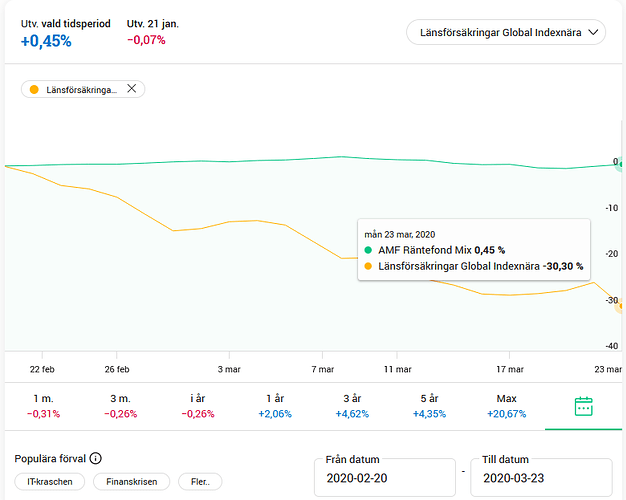Expand the Länsförsäkringar Global Indexnära dropdown

[506, 33]
